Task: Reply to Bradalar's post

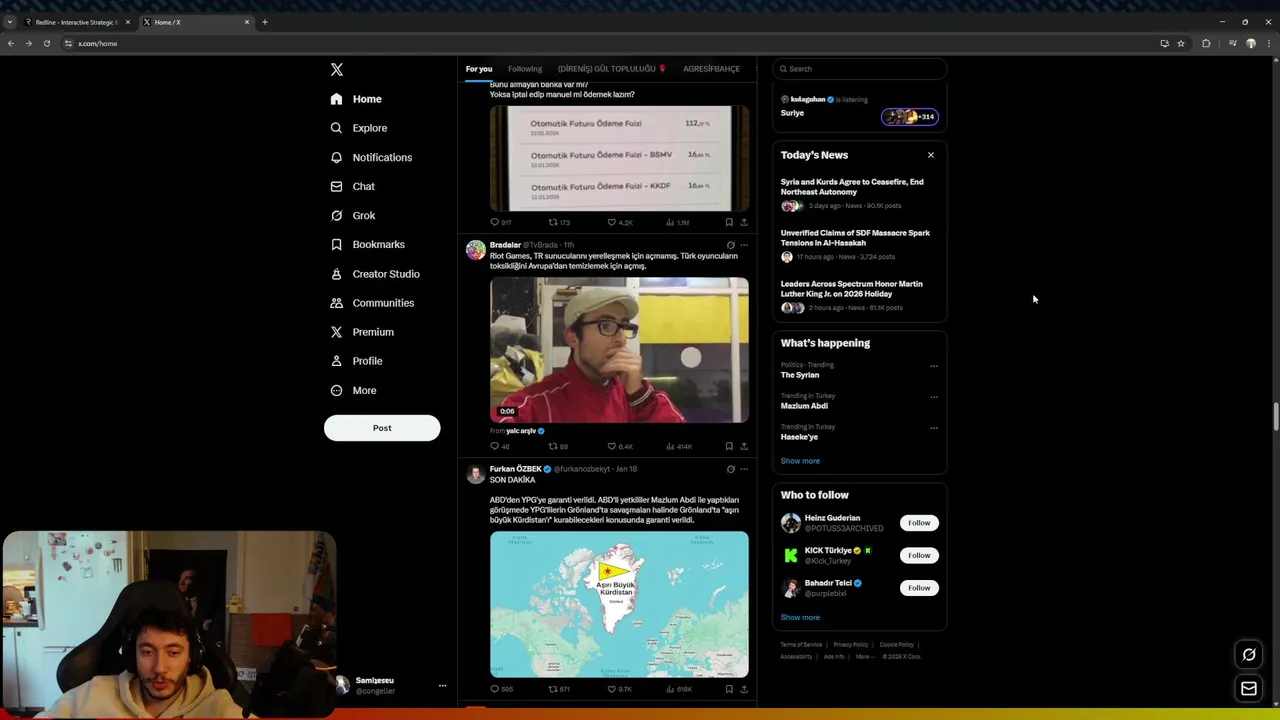Action: click(499, 446)
